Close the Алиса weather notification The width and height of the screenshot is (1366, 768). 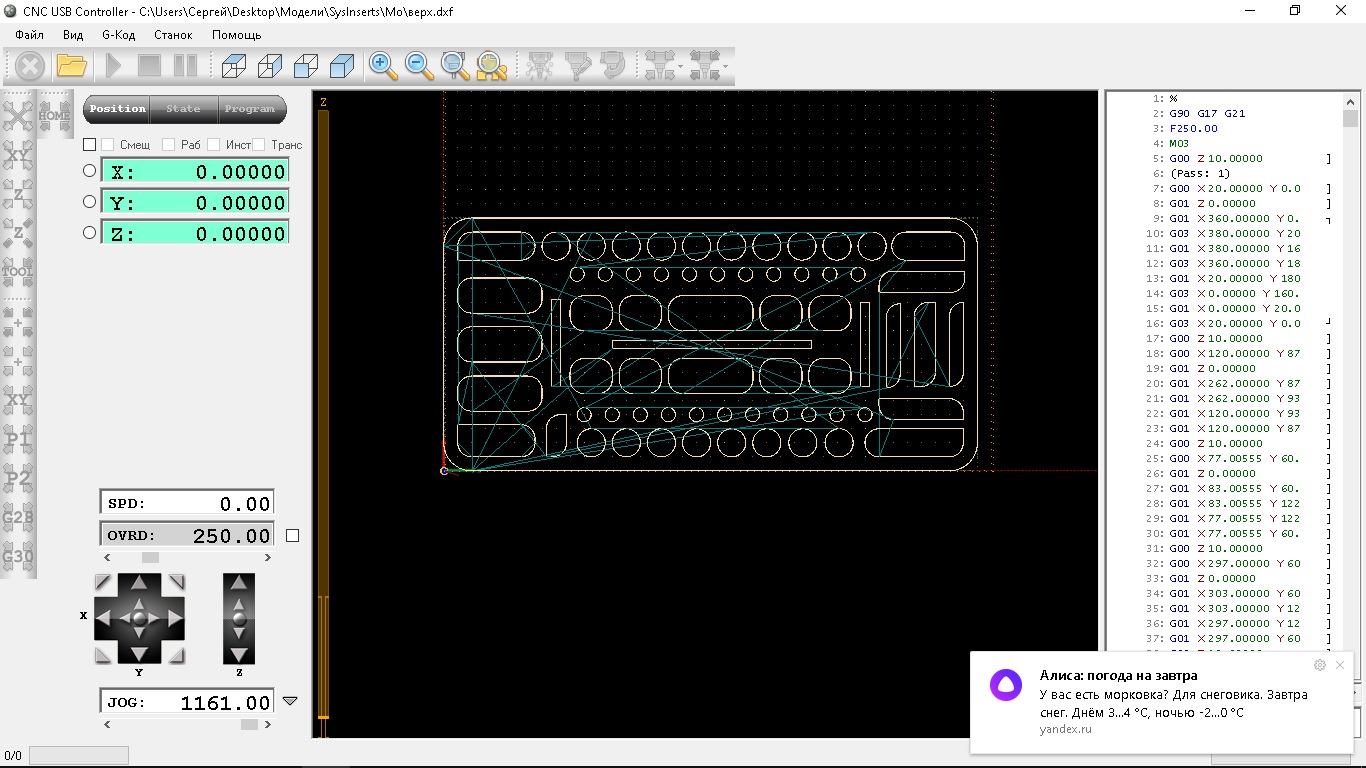click(1340, 665)
